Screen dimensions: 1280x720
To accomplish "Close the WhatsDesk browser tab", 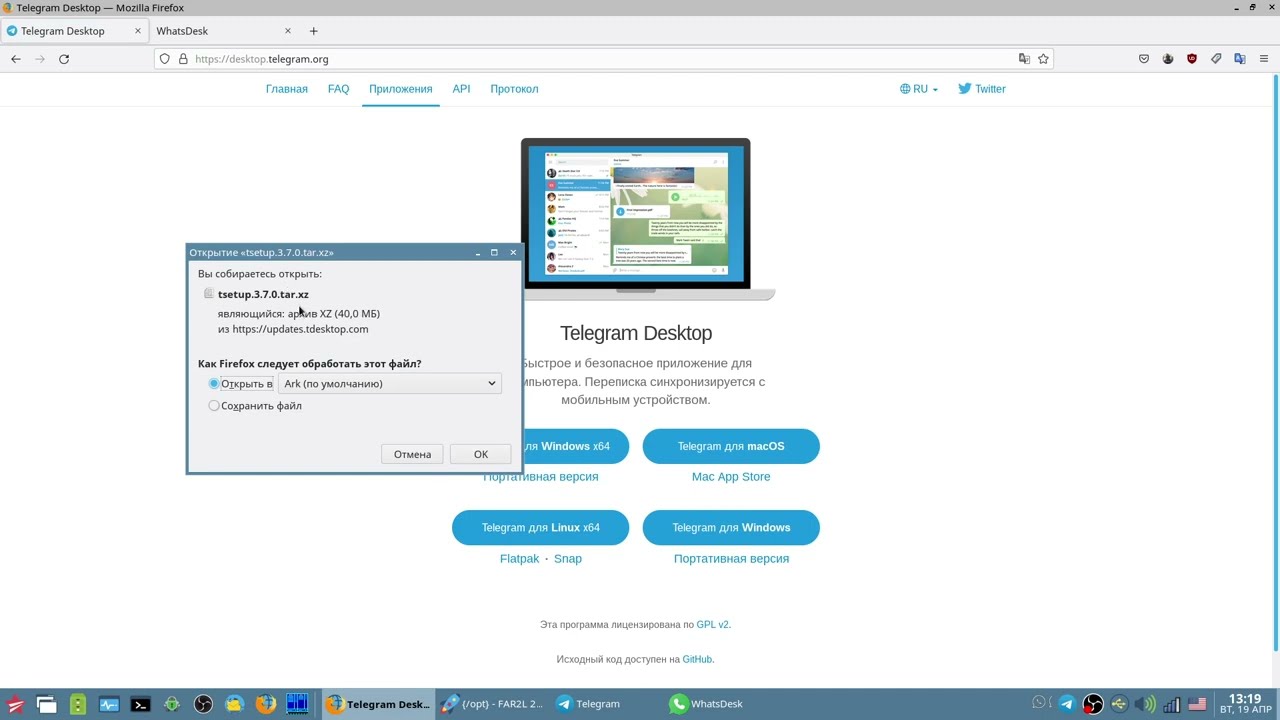I will coord(288,31).
